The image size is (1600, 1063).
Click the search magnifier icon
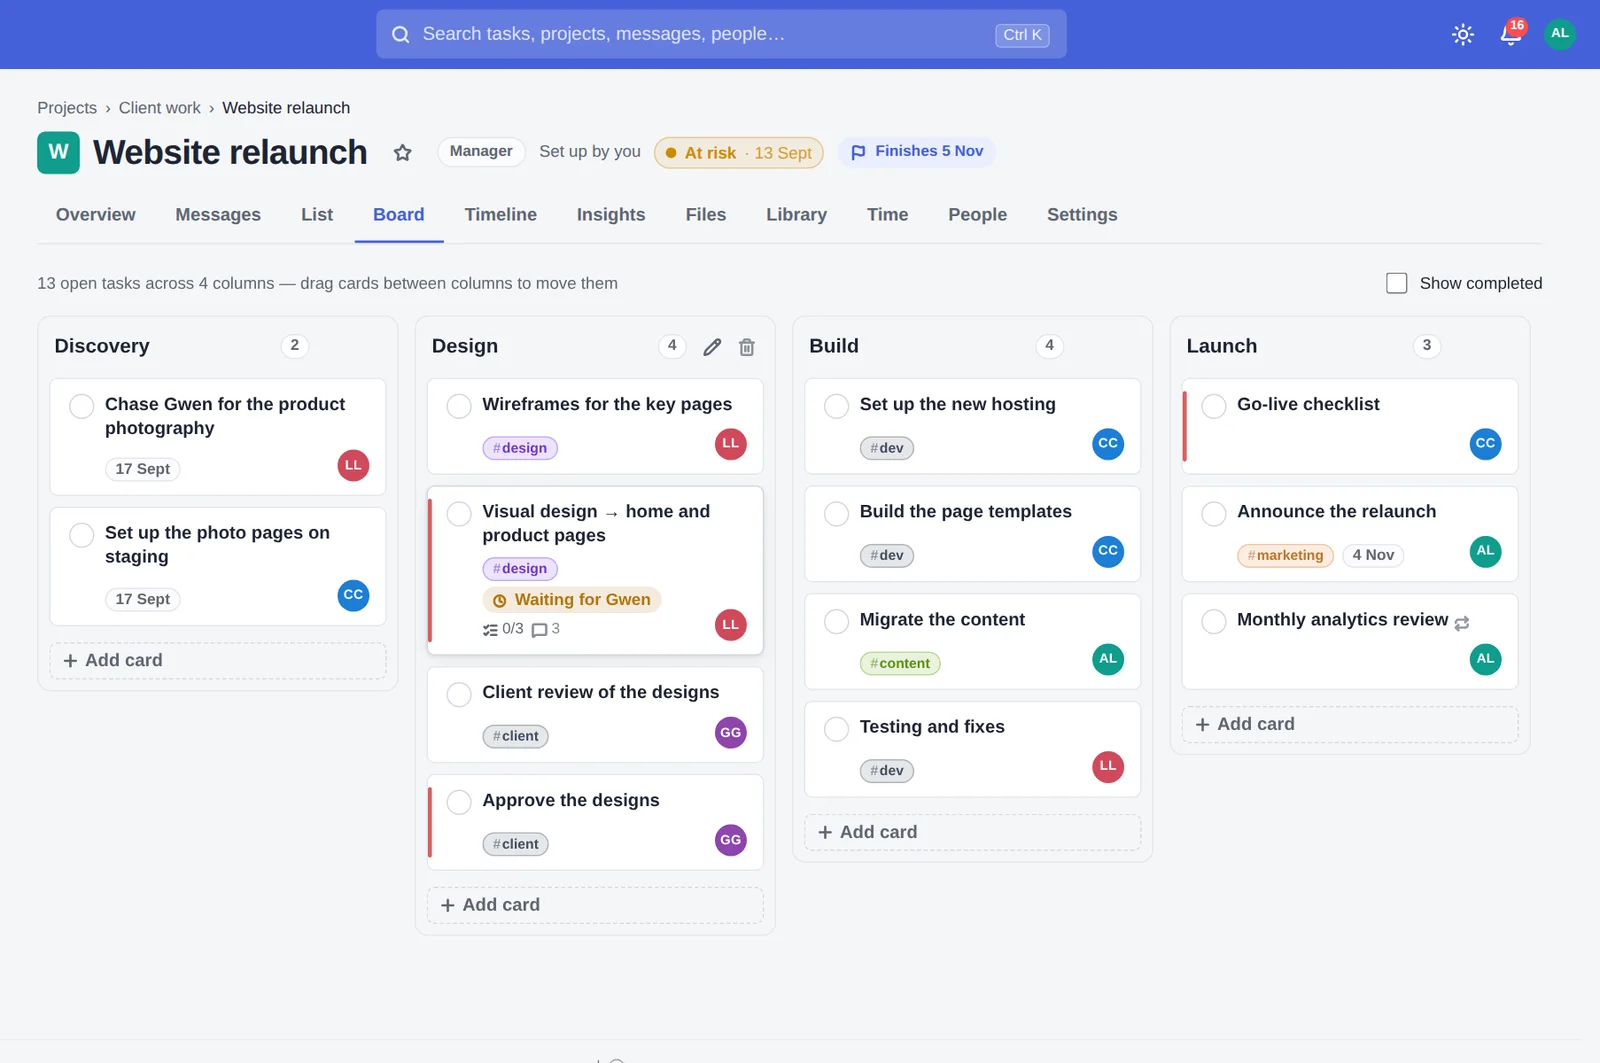400,34
